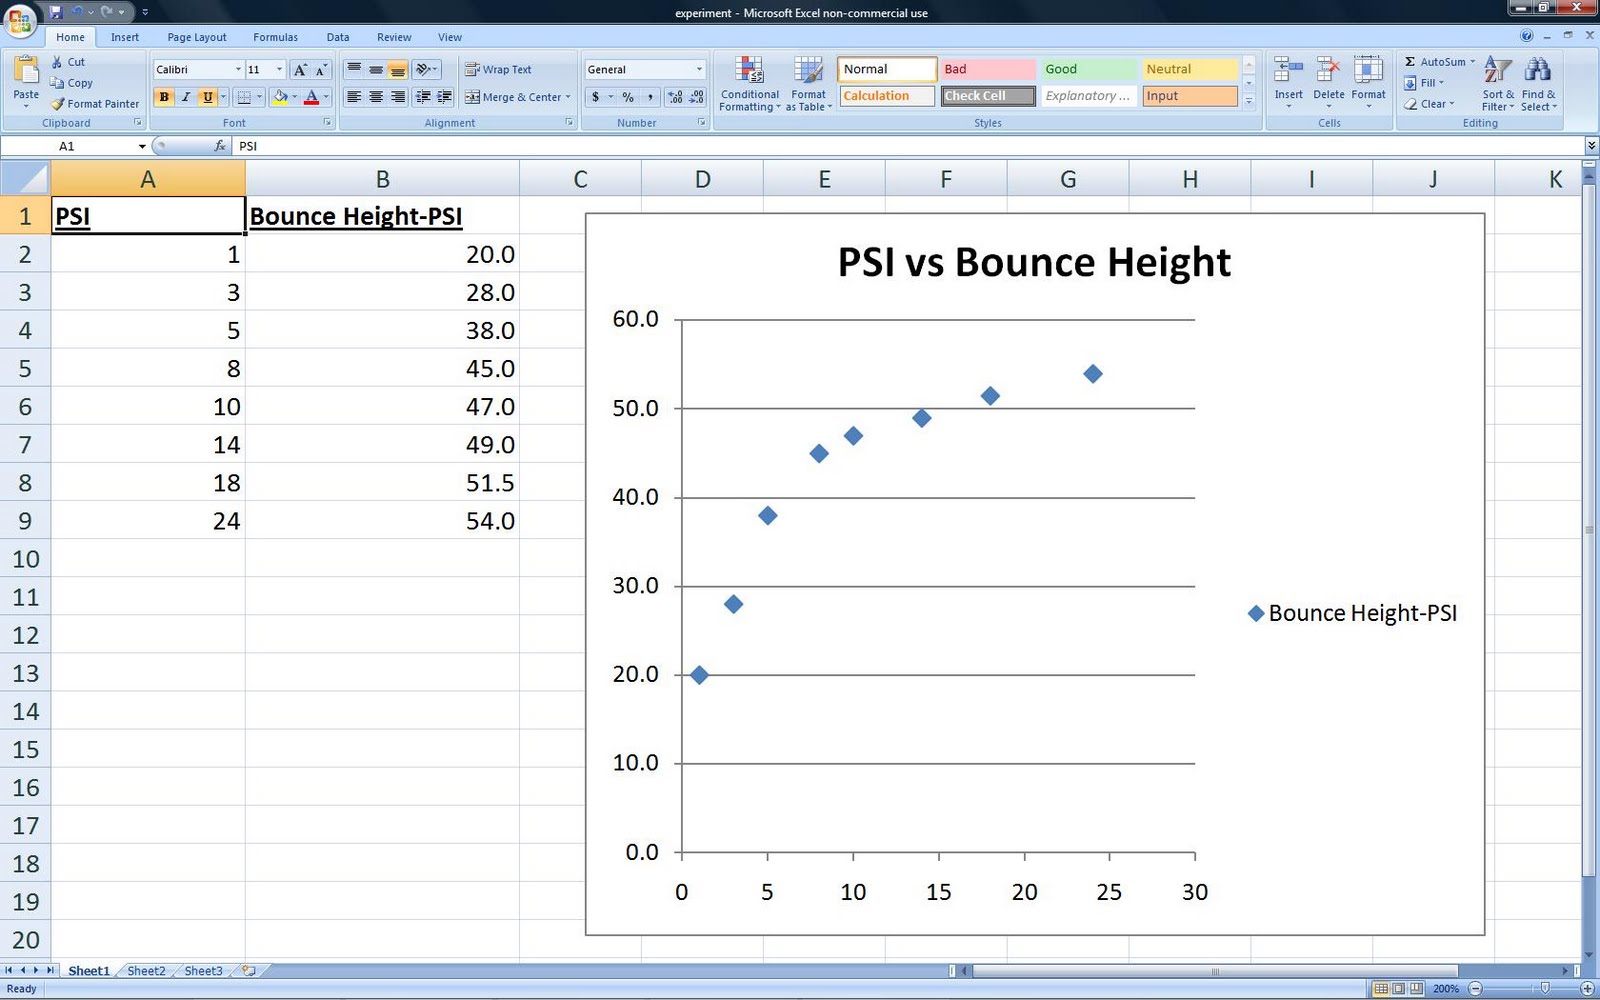Click the Wrap Text icon

click(x=472, y=69)
